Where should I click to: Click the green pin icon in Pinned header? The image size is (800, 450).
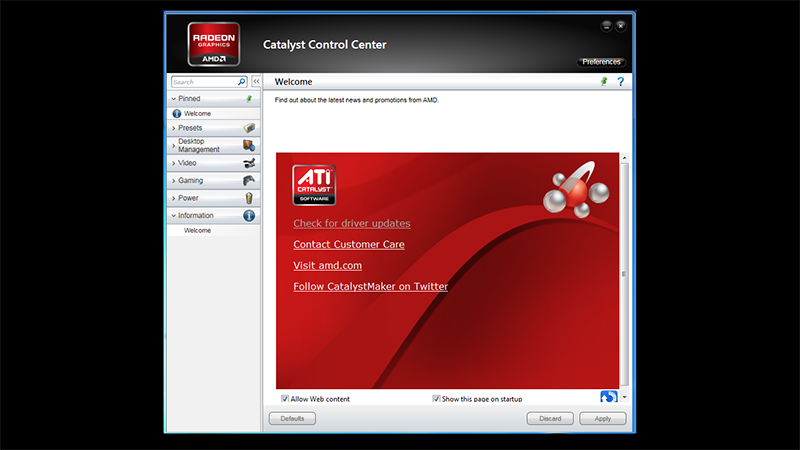click(x=249, y=98)
